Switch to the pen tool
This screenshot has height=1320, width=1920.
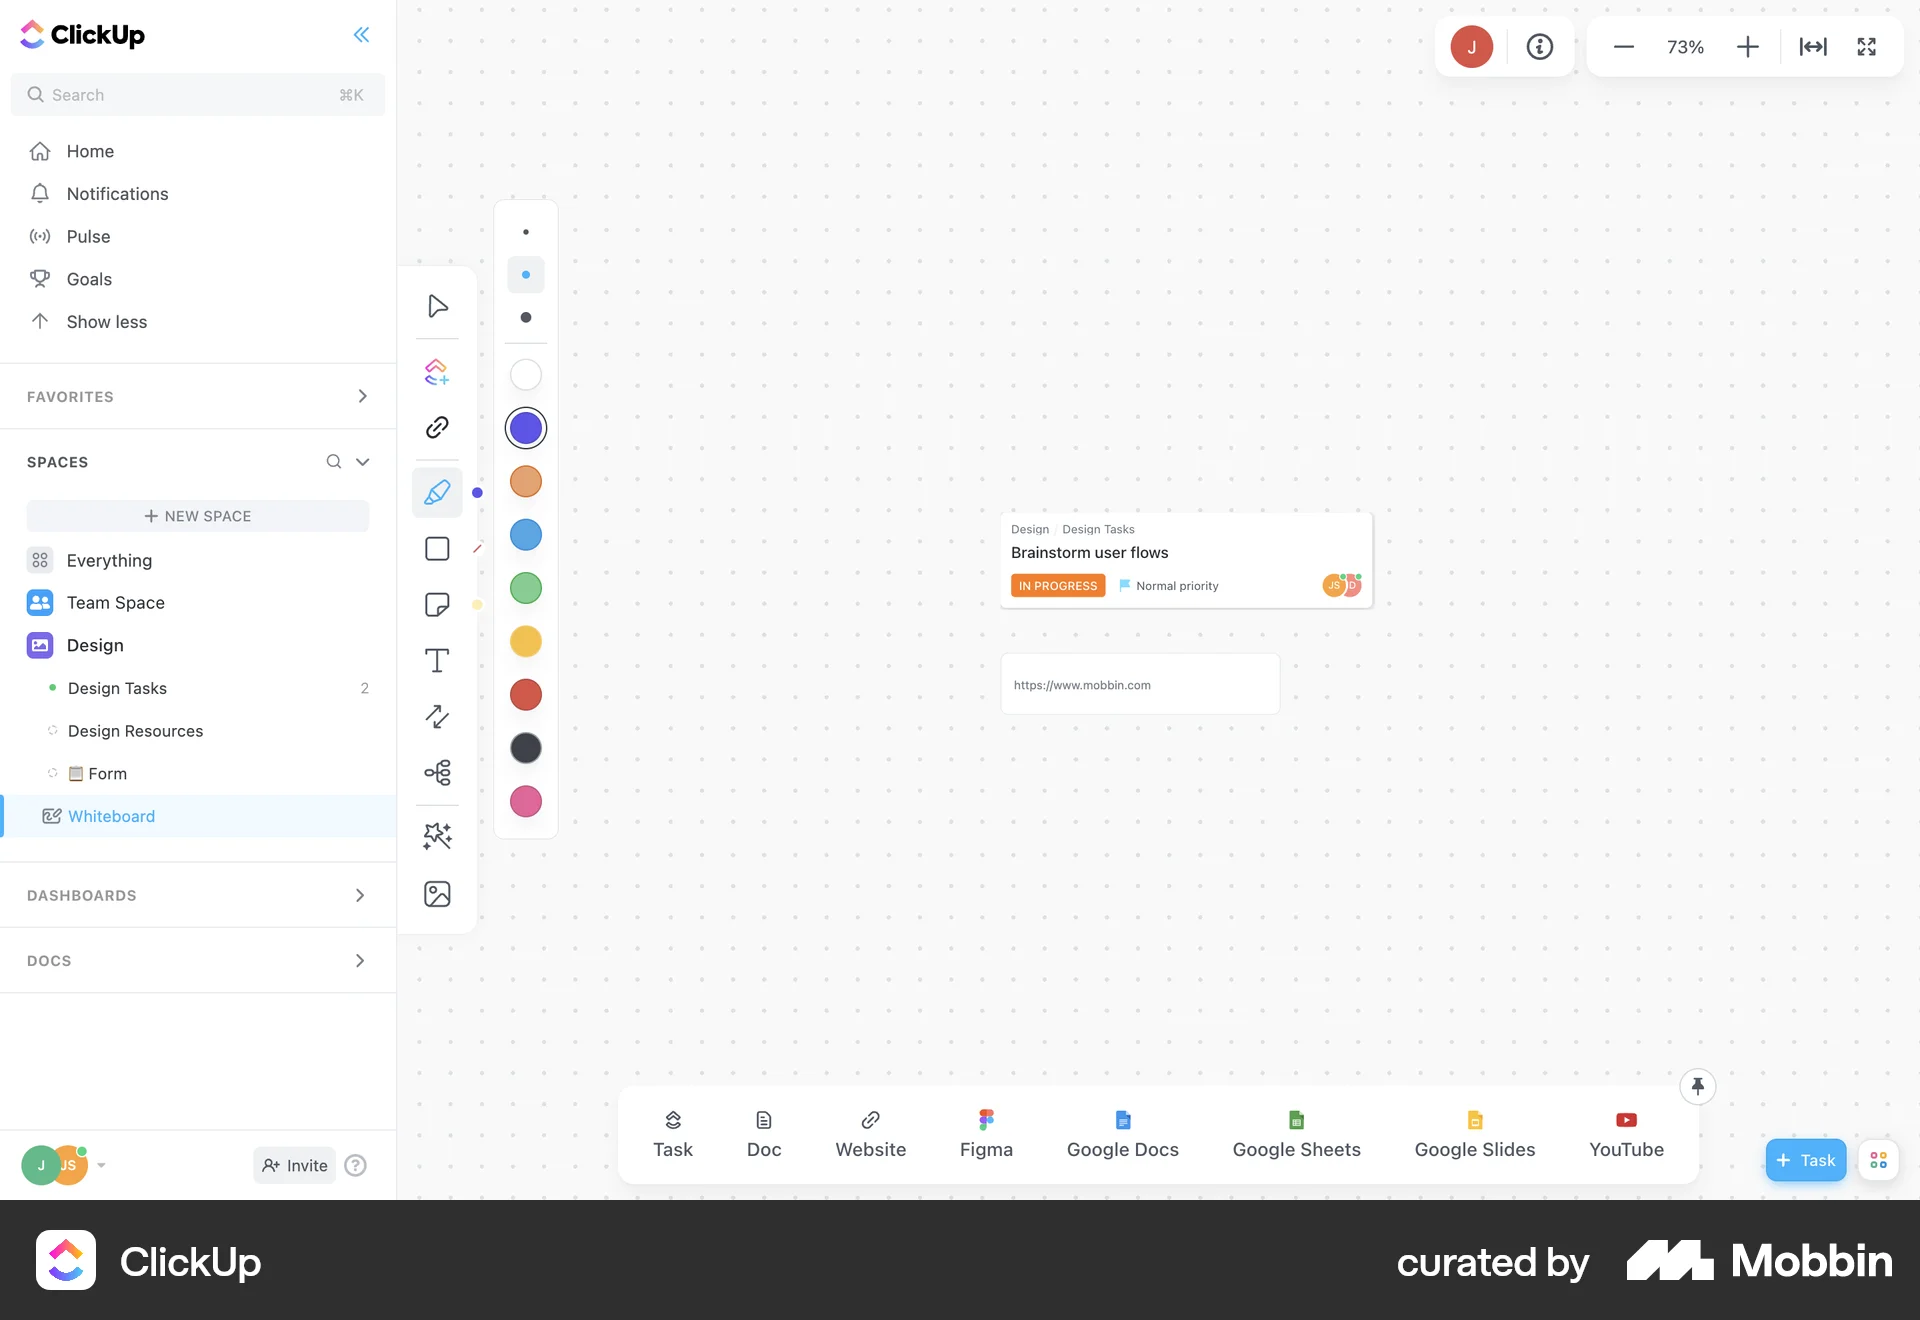[437, 492]
